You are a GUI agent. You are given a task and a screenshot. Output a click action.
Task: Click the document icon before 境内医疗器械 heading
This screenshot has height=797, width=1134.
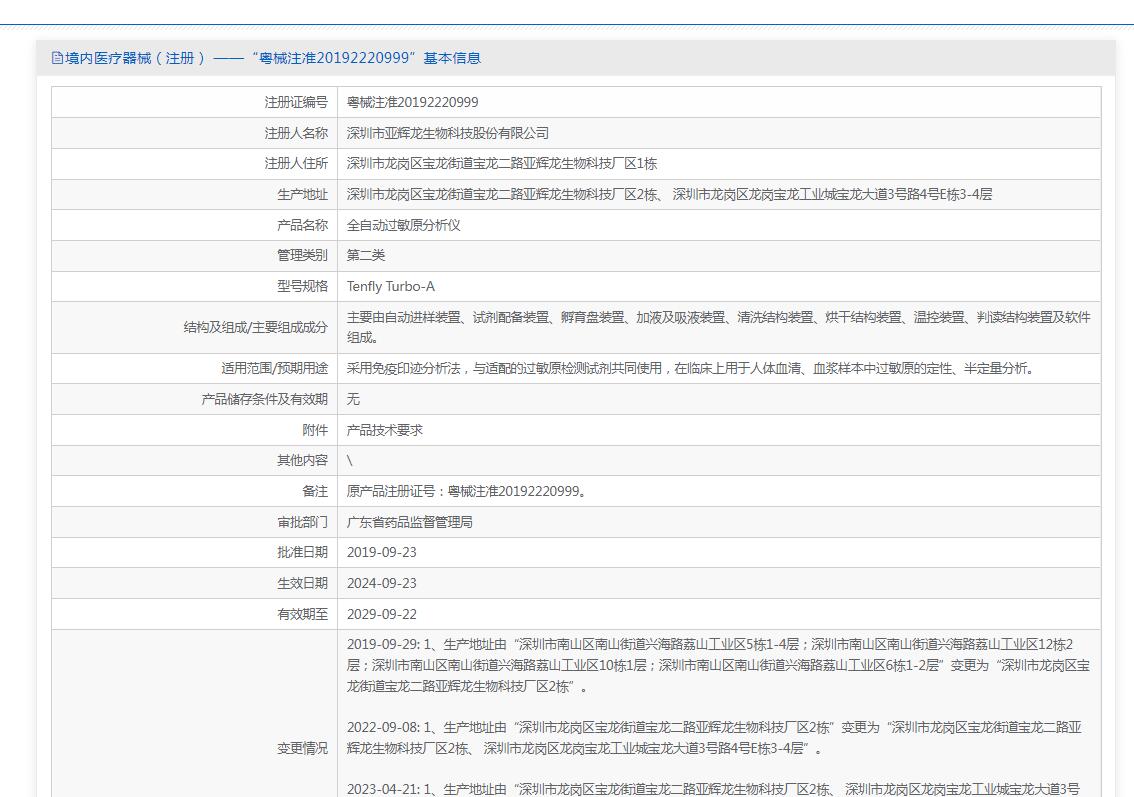coord(57,58)
